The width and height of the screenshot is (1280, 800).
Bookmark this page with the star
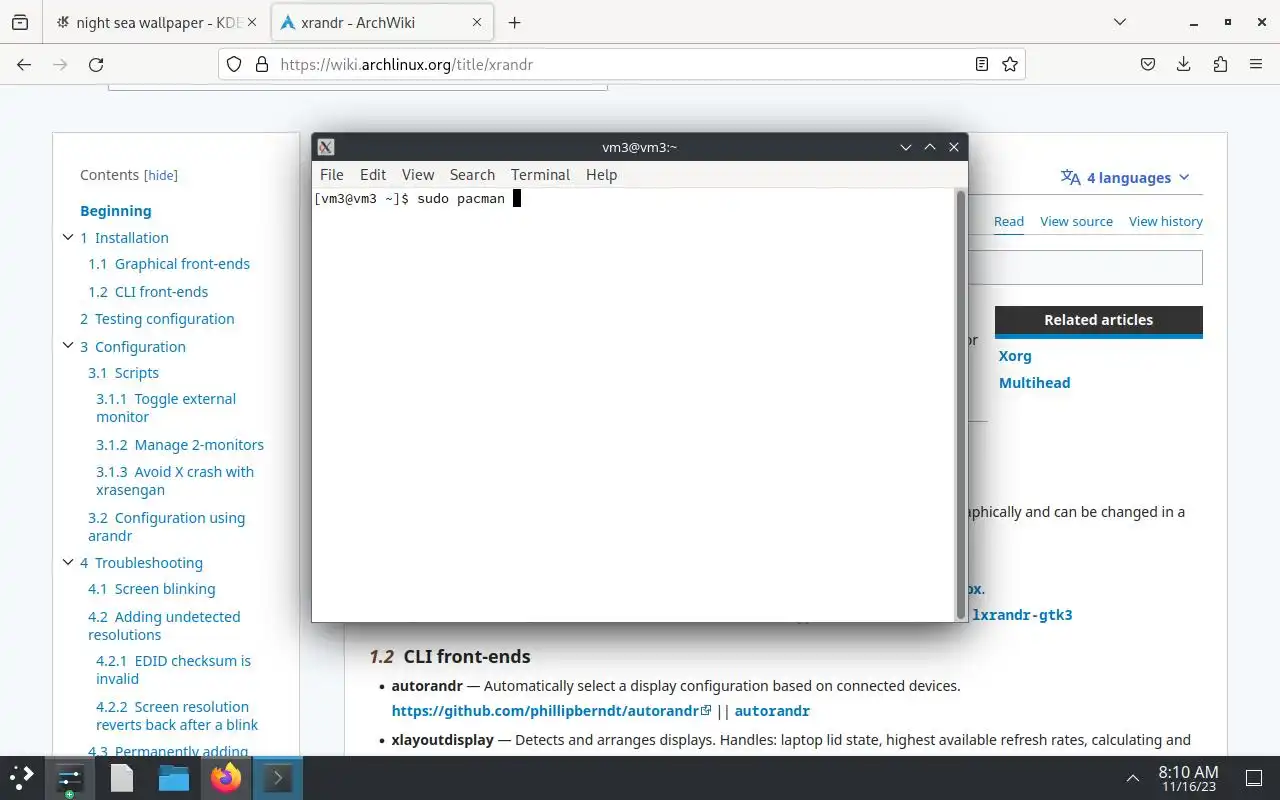pyautogui.click(x=1010, y=64)
